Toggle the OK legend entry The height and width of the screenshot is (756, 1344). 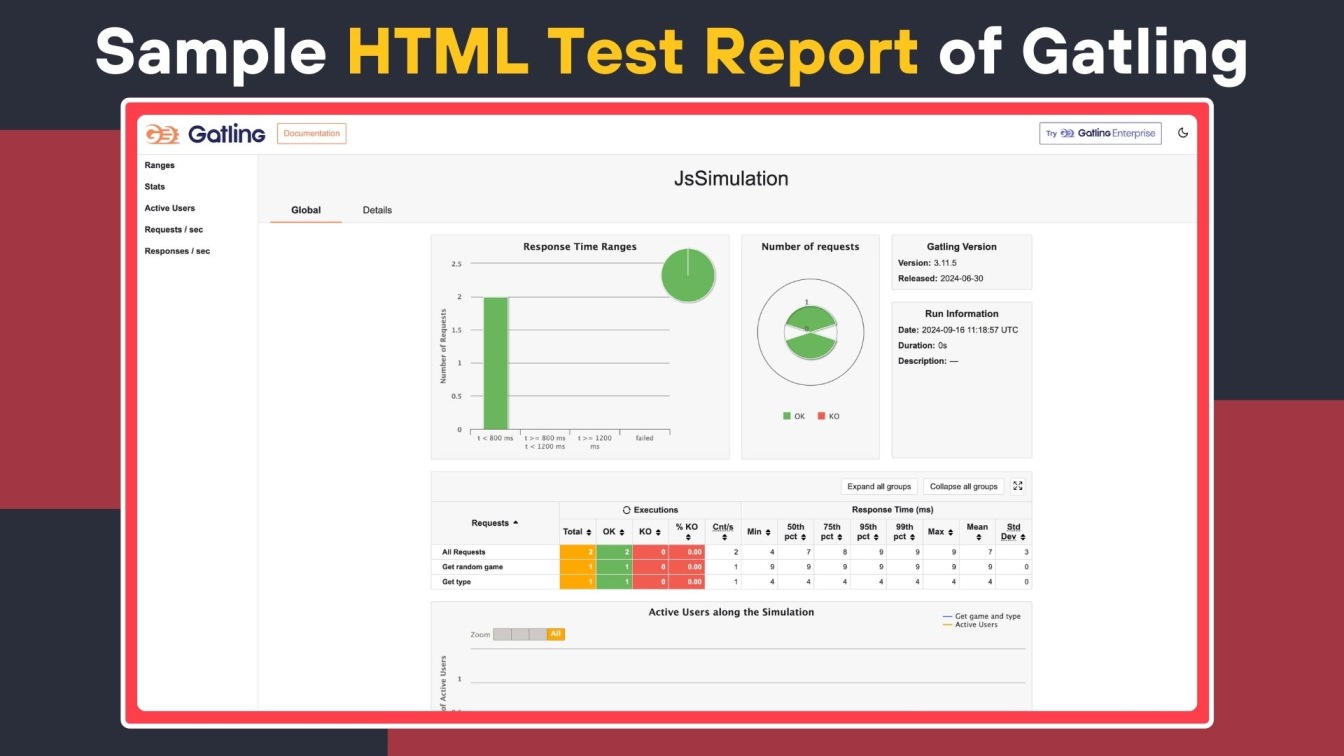click(x=794, y=416)
